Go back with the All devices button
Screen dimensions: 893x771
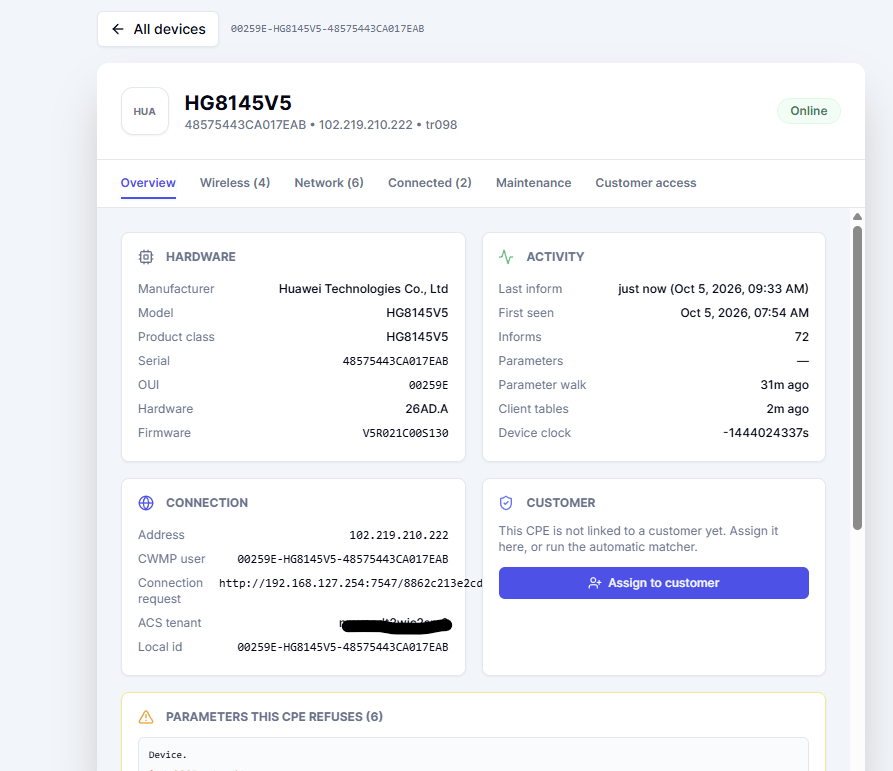pos(158,29)
